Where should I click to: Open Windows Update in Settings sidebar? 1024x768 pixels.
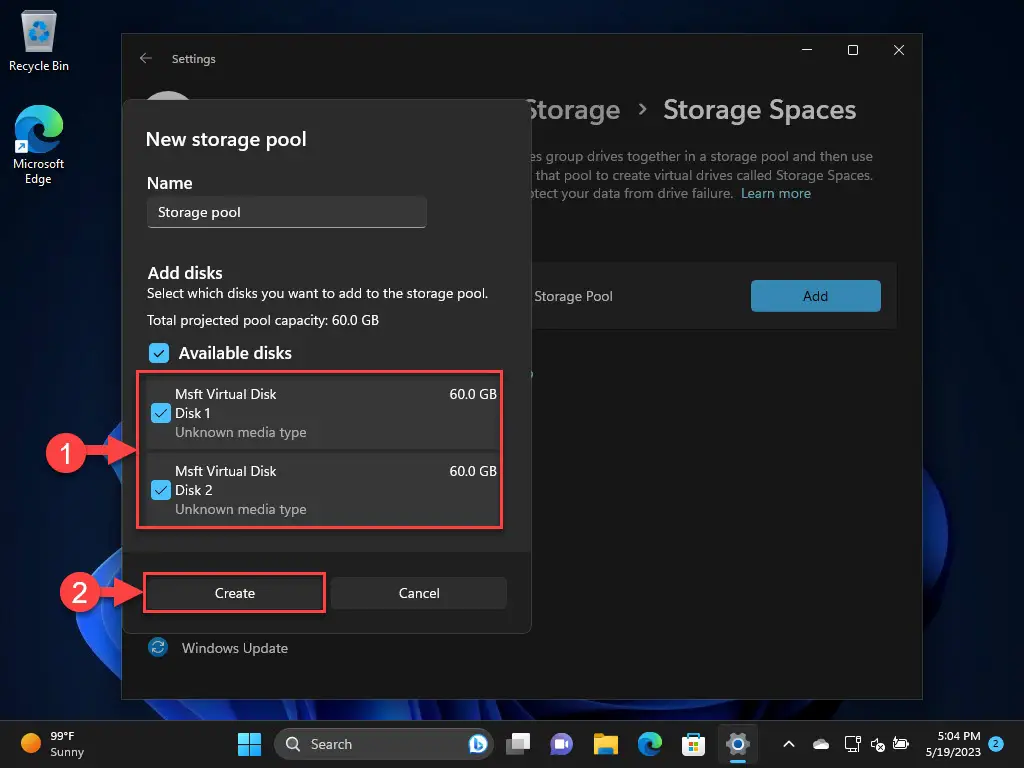click(x=234, y=648)
